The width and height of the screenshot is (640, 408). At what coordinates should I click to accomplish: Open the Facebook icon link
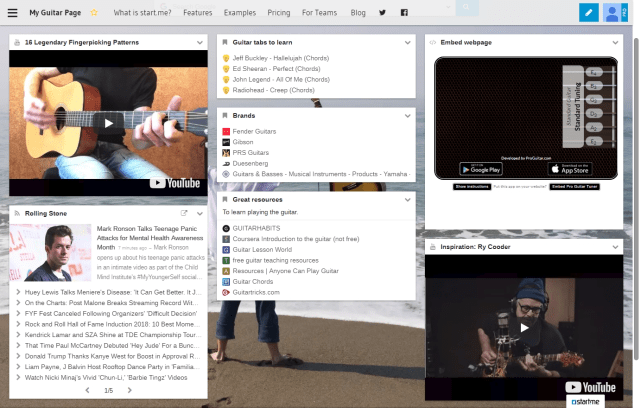pyautogui.click(x=404, y=13)
